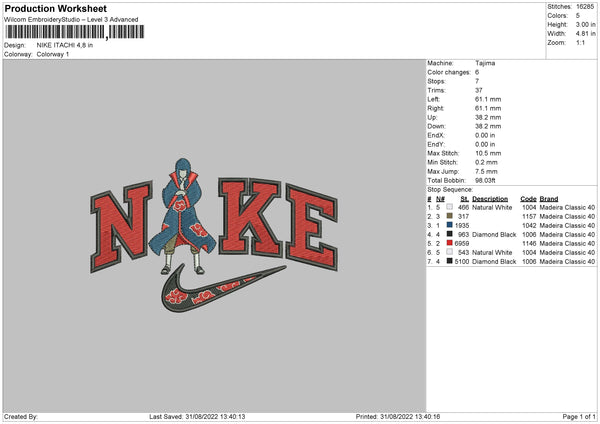This screenshot has height=424, width=600.
Task: Click the "Brand" column header
Action: 549,199
